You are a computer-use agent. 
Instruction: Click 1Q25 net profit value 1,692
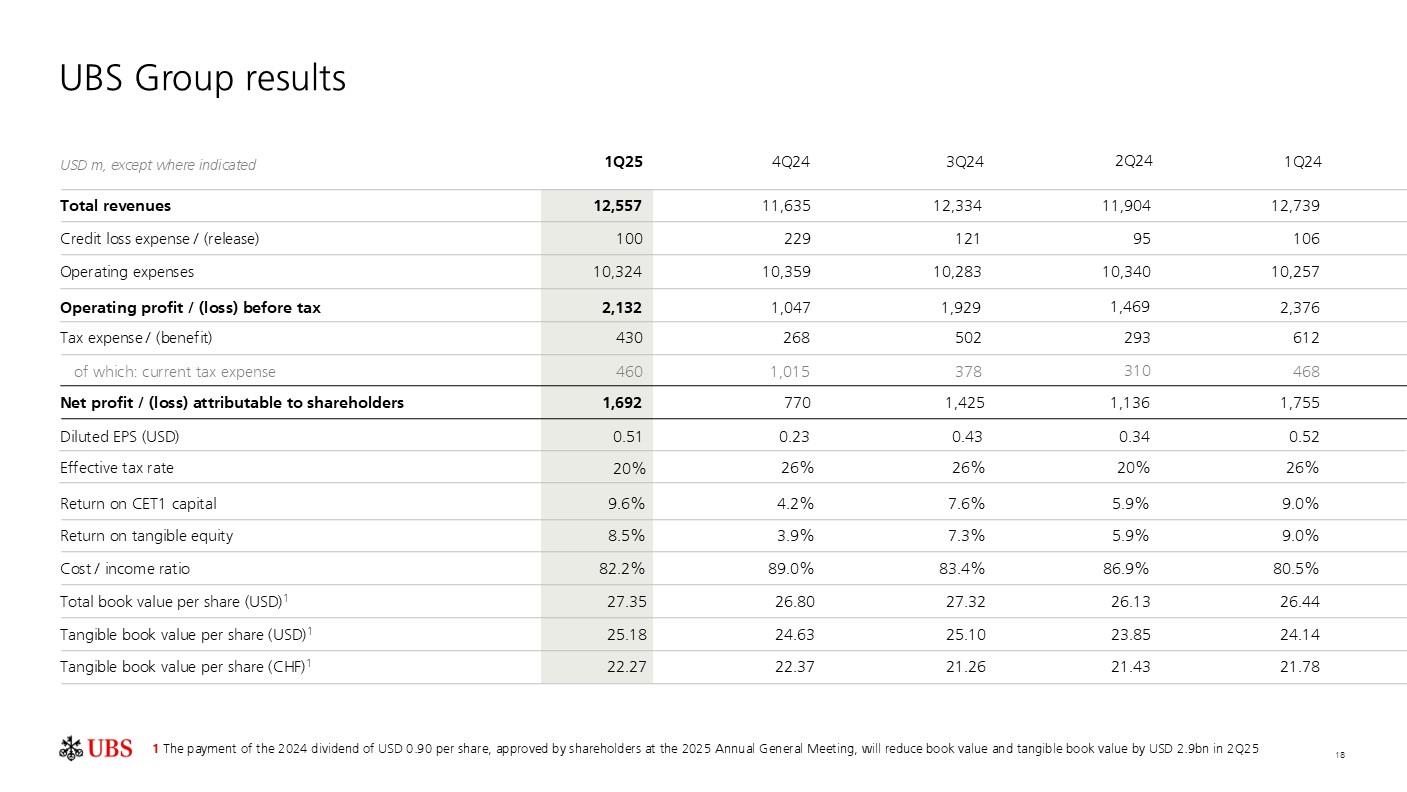[x=621, y=403]
